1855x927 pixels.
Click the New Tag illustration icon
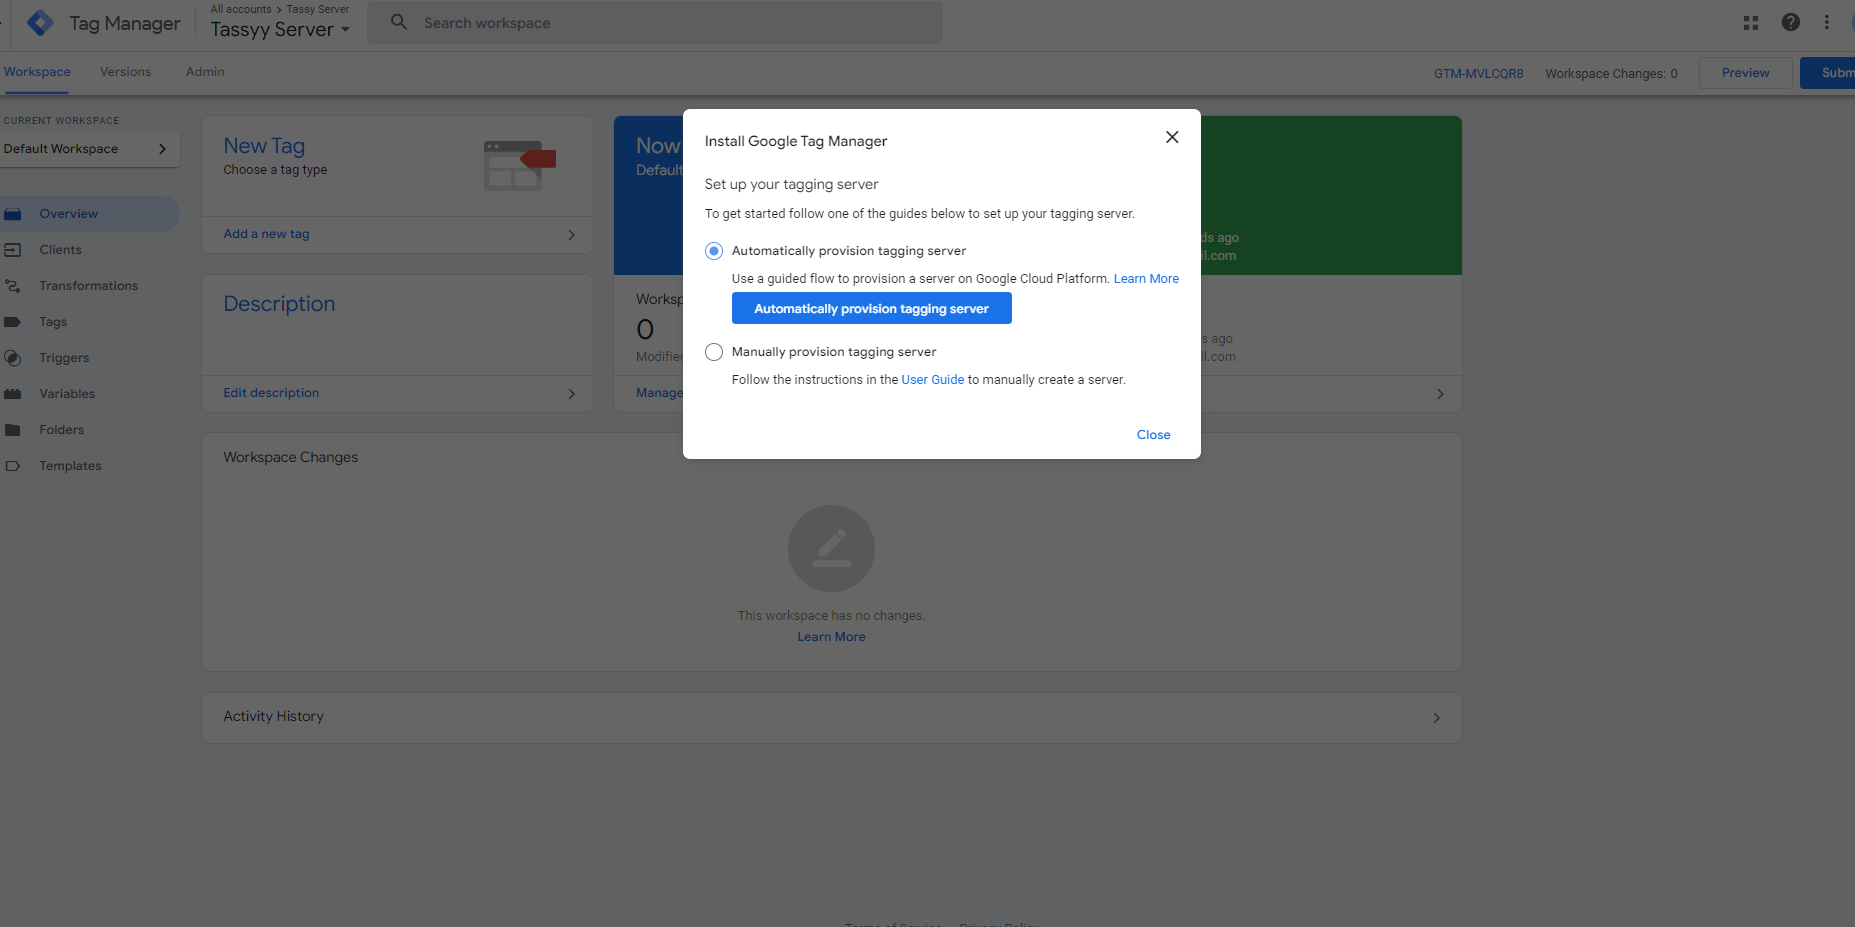click(519, 165)
